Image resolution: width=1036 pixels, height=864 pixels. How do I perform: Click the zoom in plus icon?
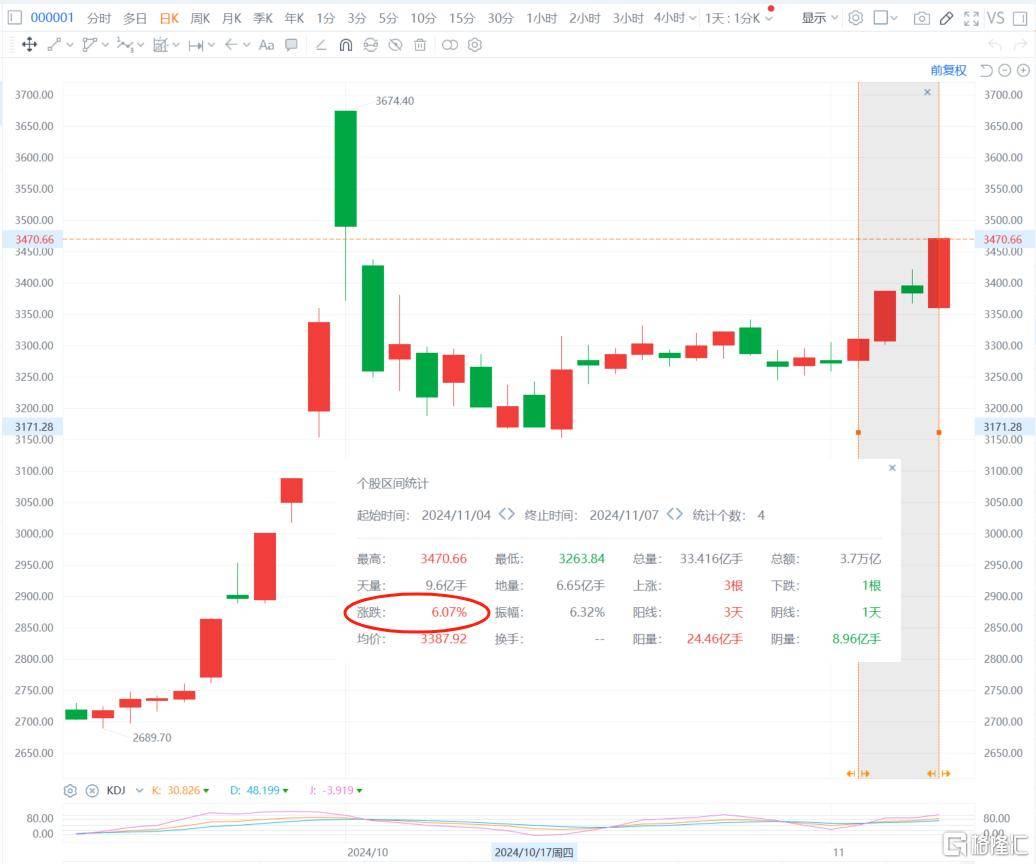click(x=1023, y=70)
